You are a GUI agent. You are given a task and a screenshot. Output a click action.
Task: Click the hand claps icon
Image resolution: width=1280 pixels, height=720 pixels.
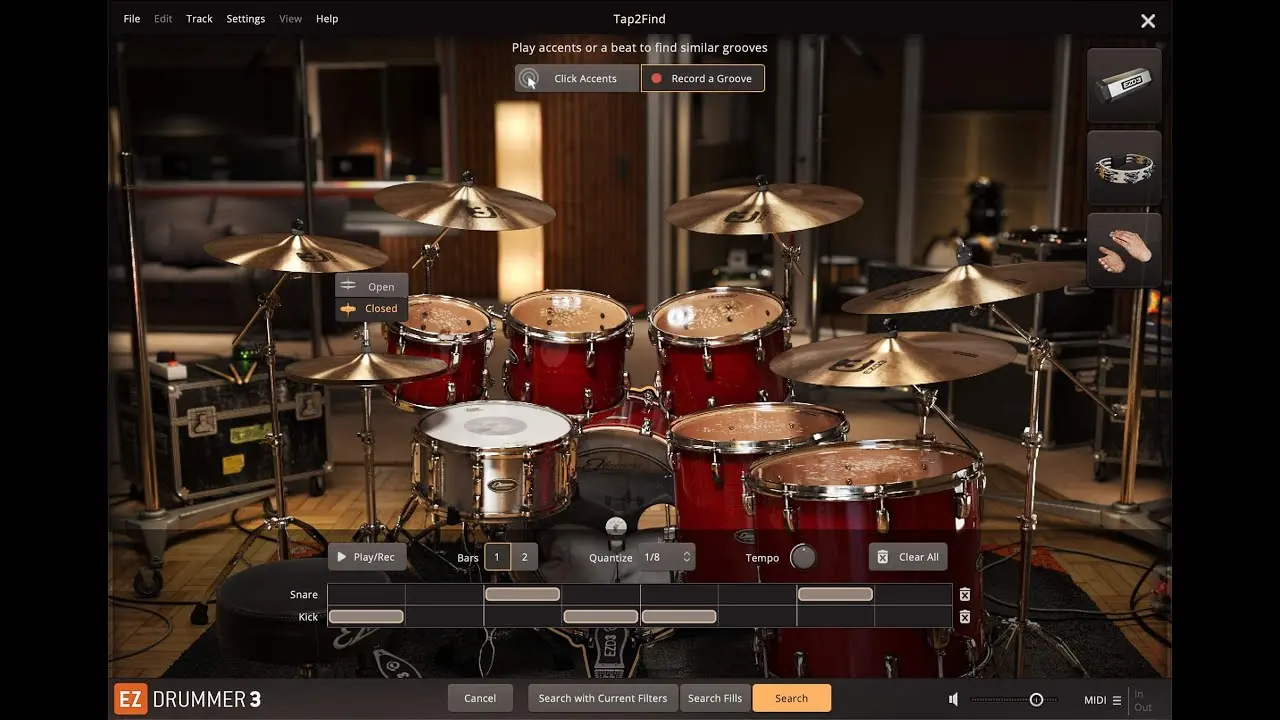(x=1124, y=250)
